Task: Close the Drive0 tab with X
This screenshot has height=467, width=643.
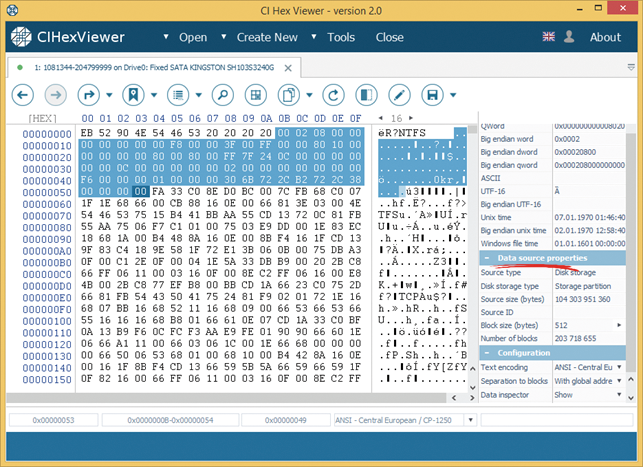Action: 288,68
